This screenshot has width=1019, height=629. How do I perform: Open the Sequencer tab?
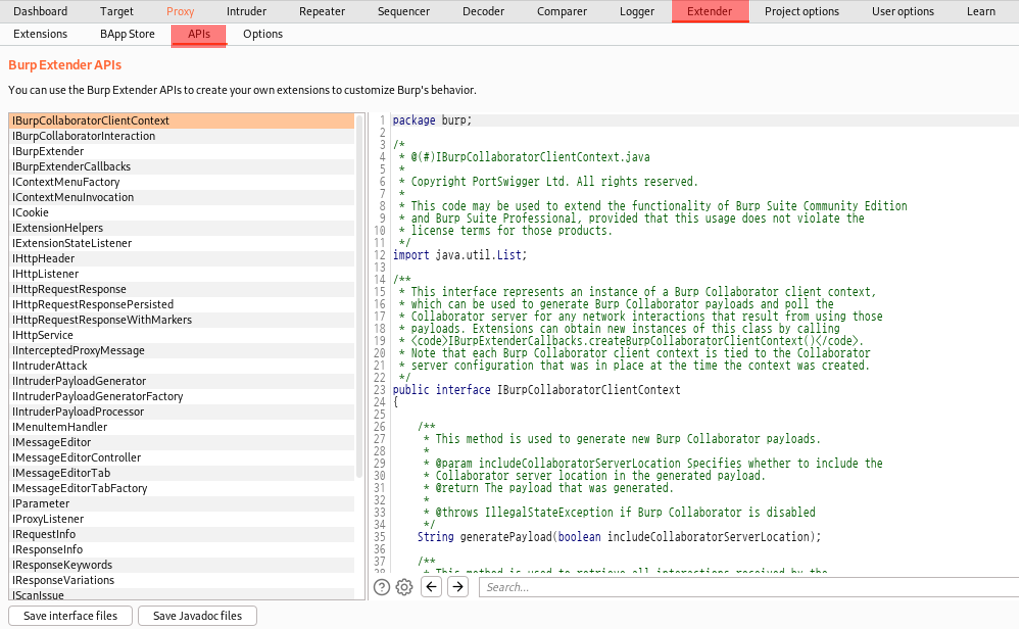[x=404, y=11]
